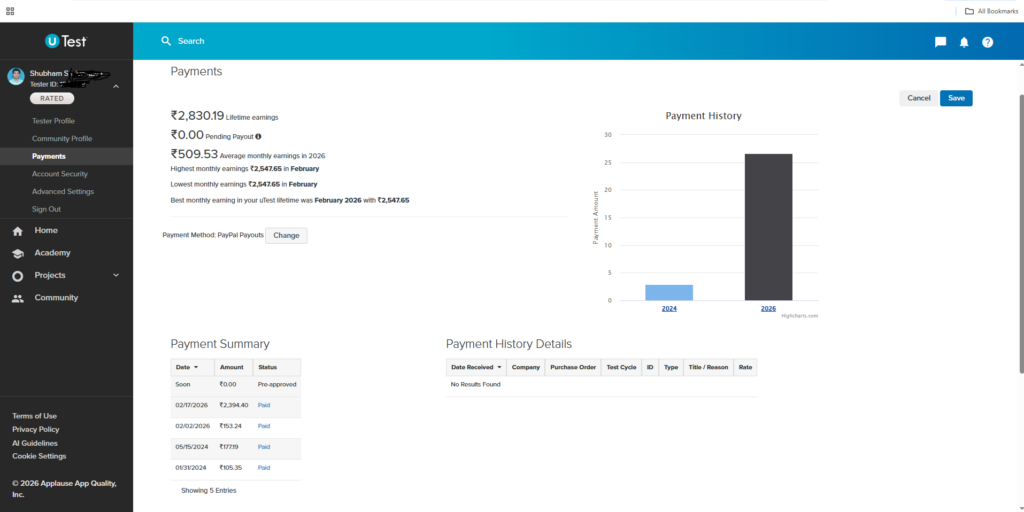Click Sign Out in sidebar
Image resolution: width=1024 pixels, height=512 pixels.
pos(46,209)
